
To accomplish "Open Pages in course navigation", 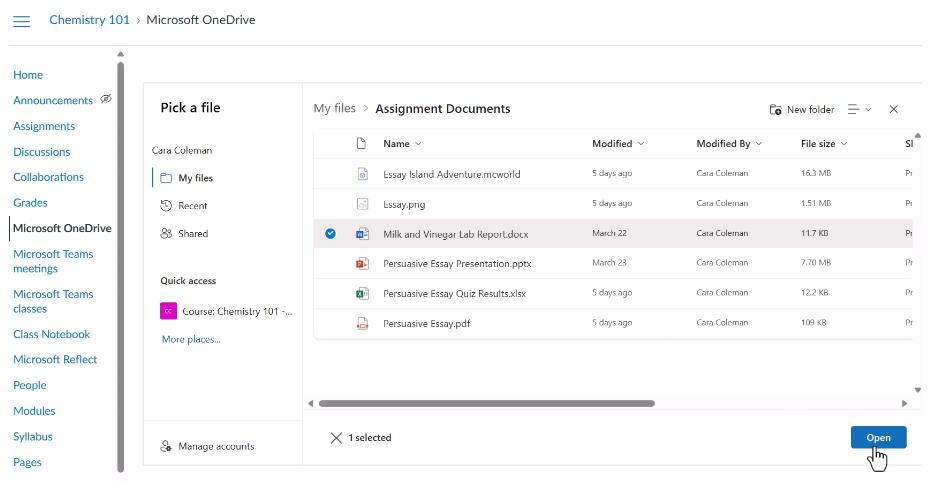I will pyautogui.click(x=27, y=462).
